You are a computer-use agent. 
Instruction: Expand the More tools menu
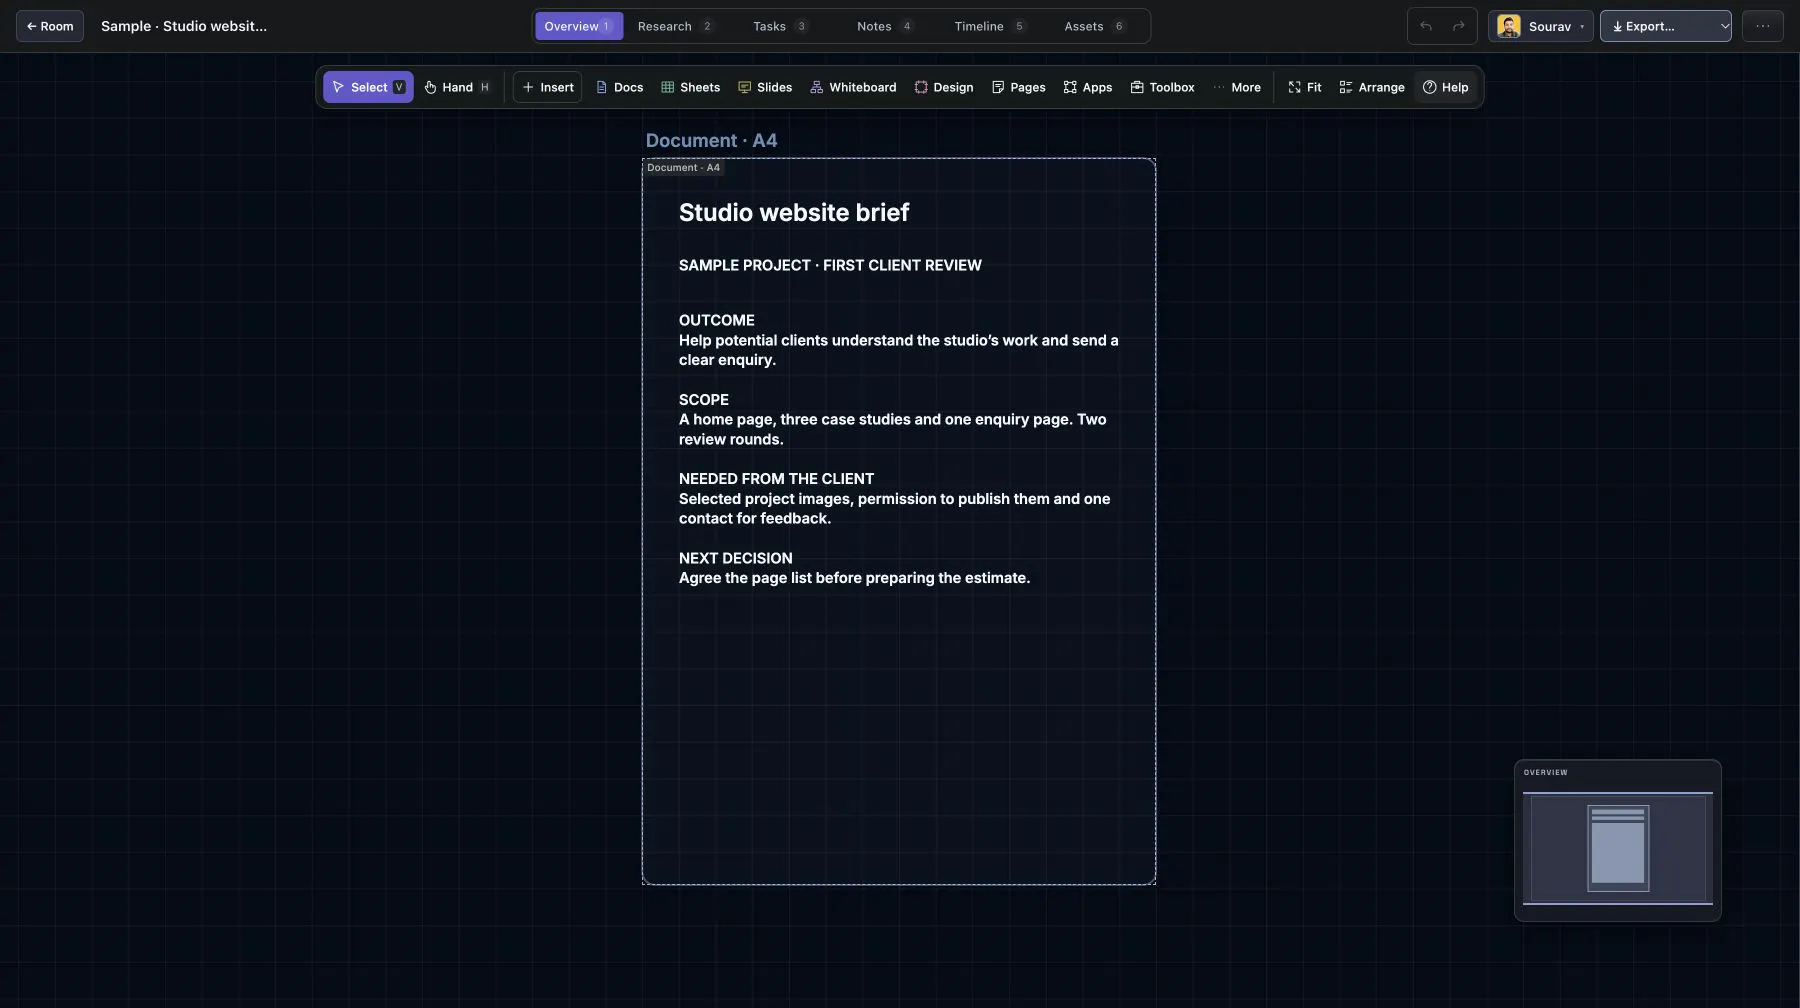click(x=1236, y=87)
